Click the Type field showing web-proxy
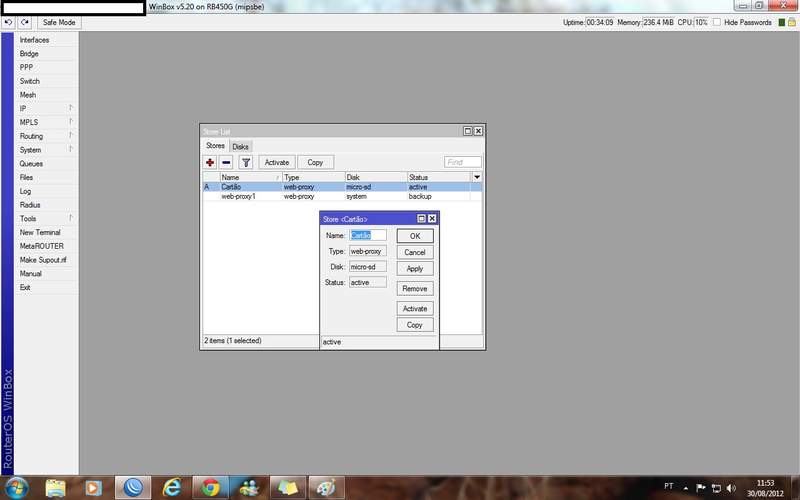The height and width of the screenshot is (500, 800). 368,251
